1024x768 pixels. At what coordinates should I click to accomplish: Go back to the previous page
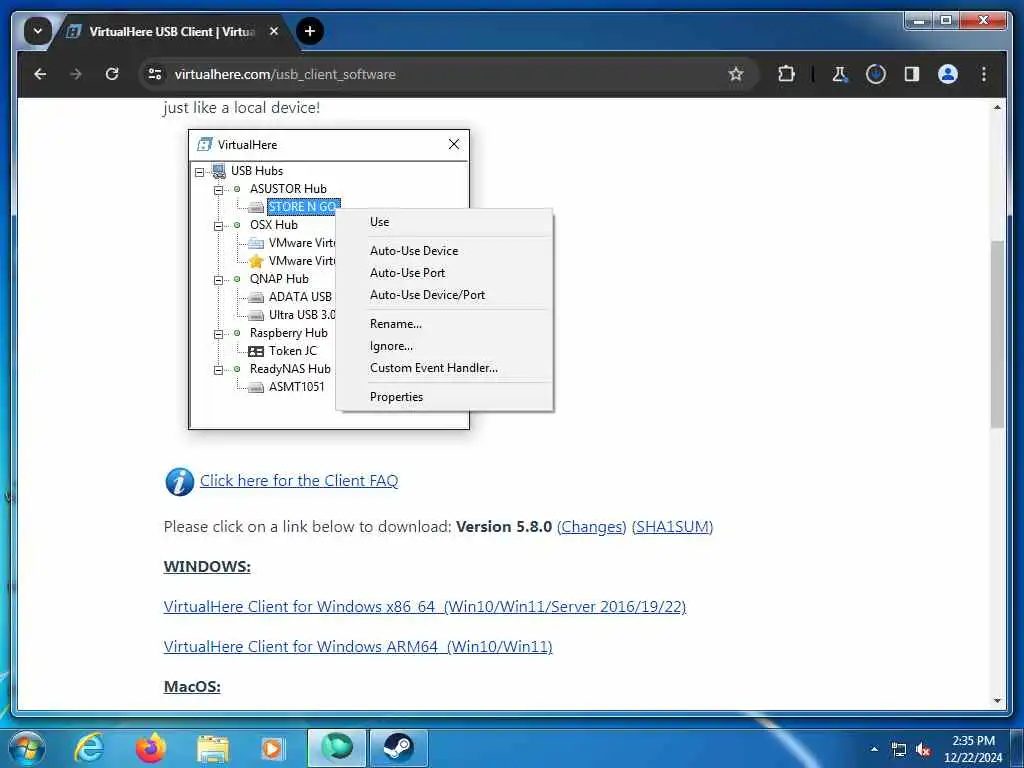coord(40,74)
